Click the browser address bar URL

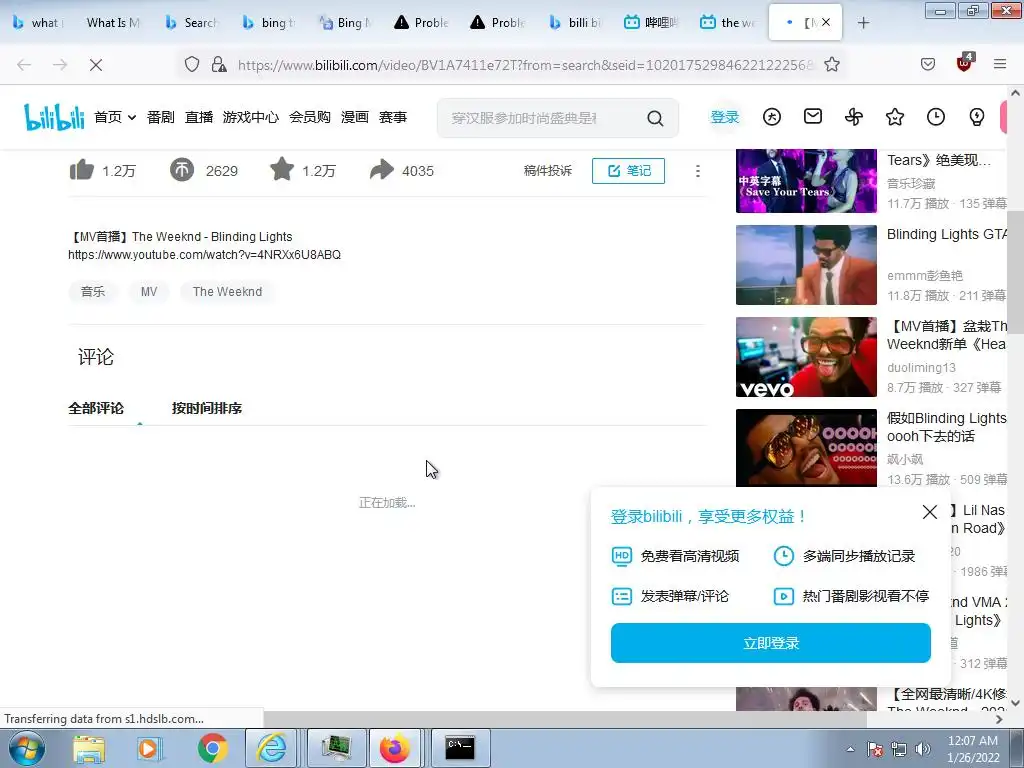click(526, 65)
